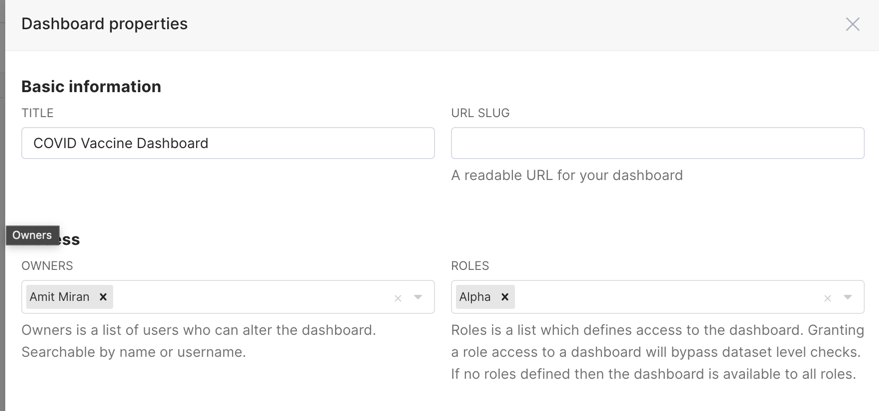Click the URL SLUG field label

tap(480, 113)
